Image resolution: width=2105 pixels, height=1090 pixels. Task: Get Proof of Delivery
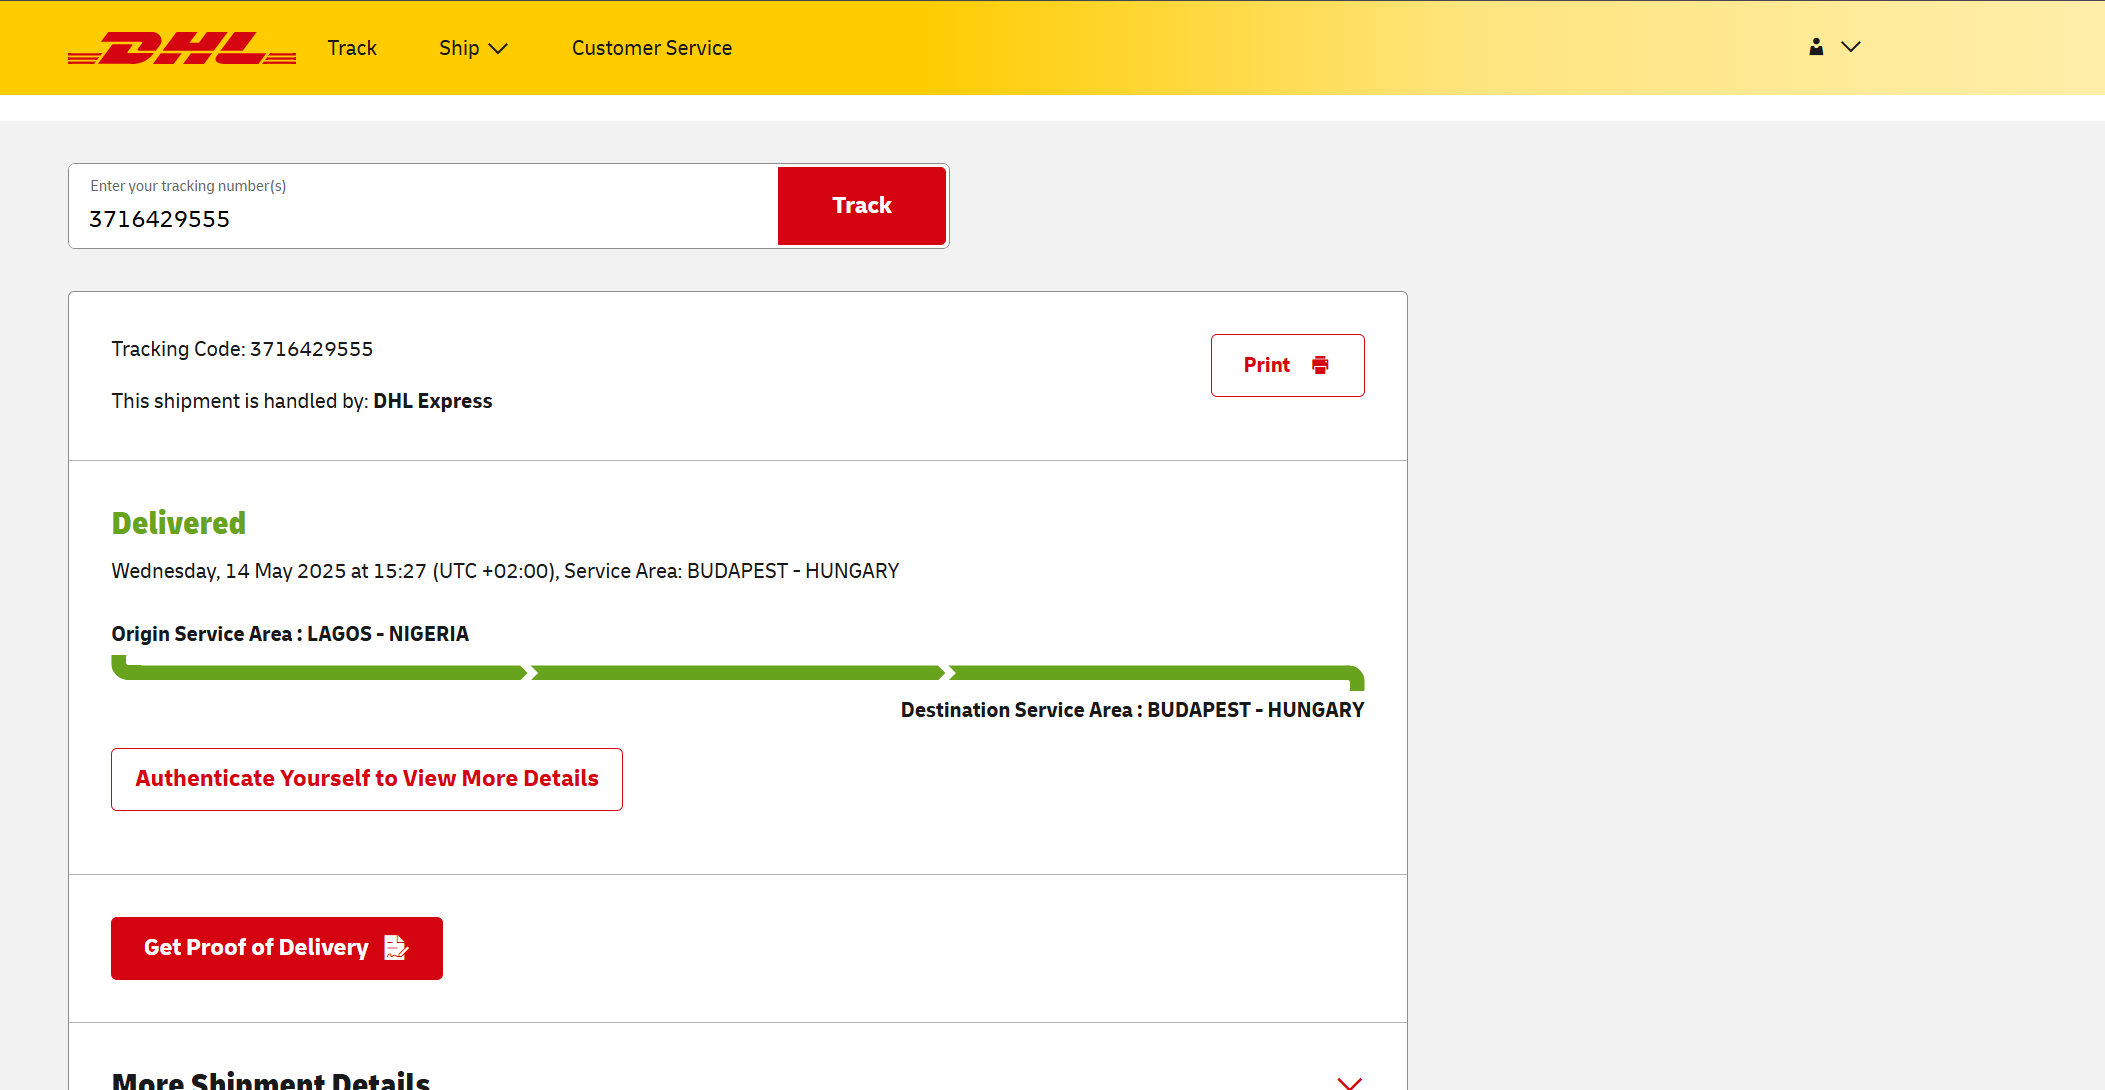click(x=277, y=948)
